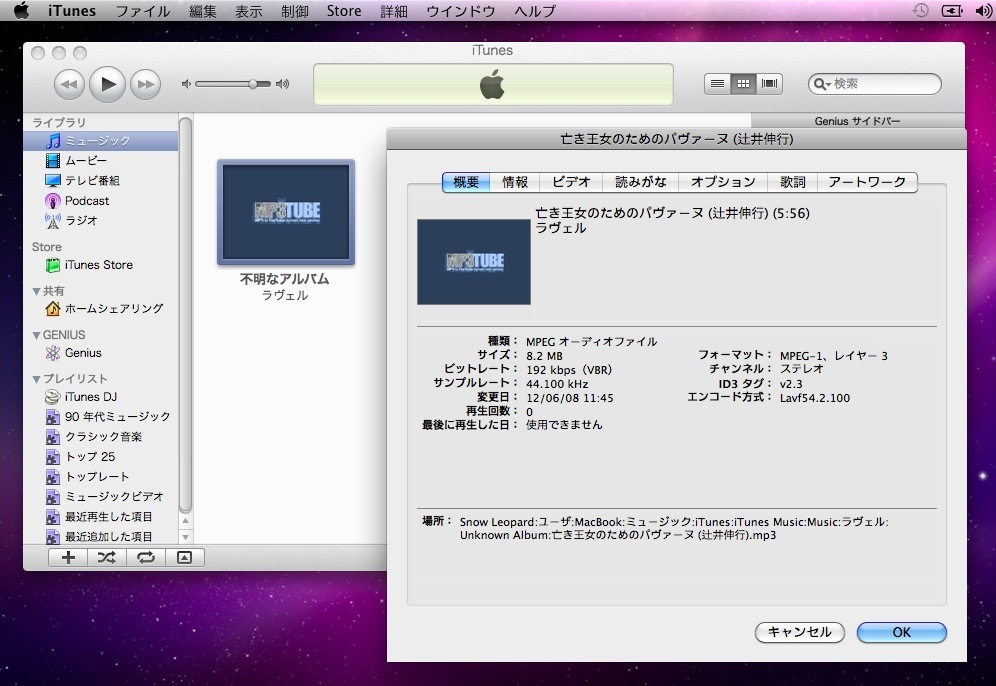Open iTunes Store in sidebar
Screen dimensions: 996x686
pos(98,265)
